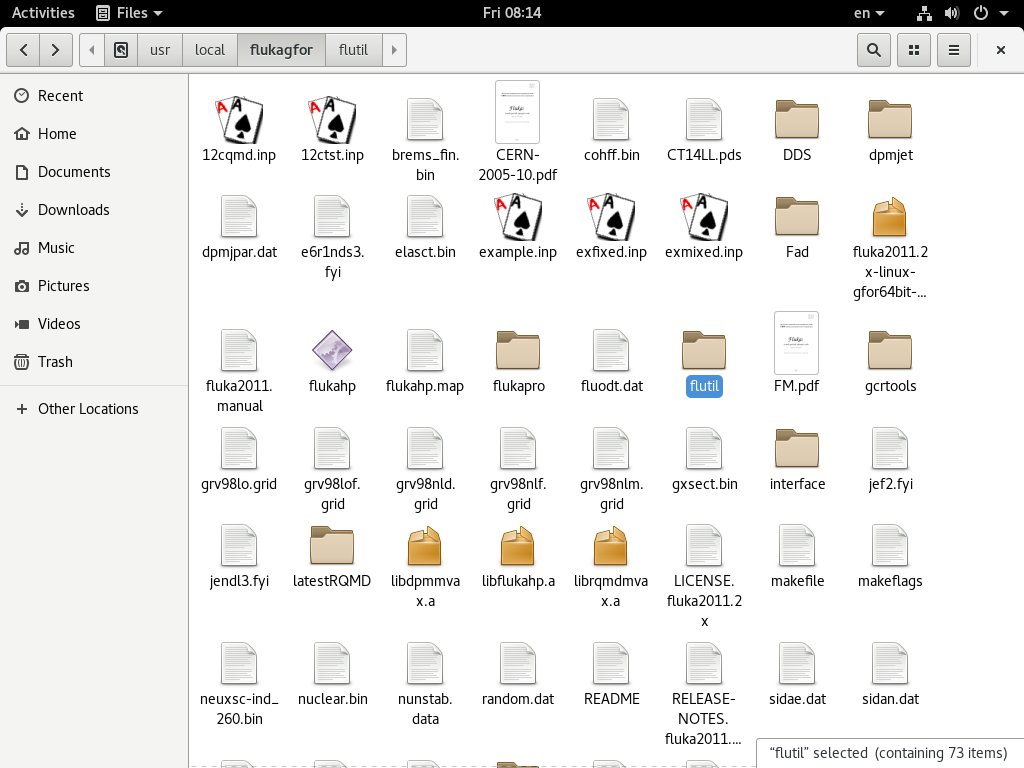Screen dimensions: 1024x768
Task: Open Home in the sidebar
Action: [95, 134]
